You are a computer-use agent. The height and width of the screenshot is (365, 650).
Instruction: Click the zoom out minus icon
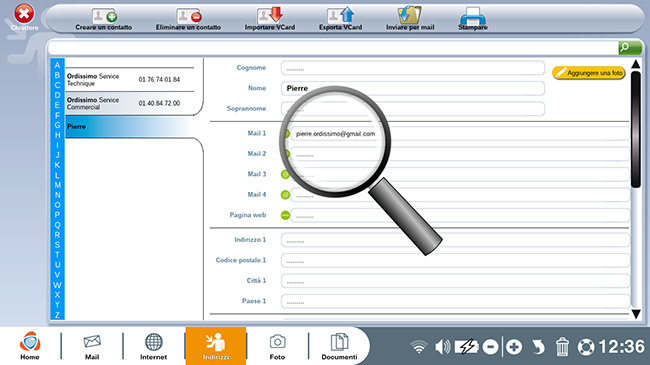tap(490, 347)
